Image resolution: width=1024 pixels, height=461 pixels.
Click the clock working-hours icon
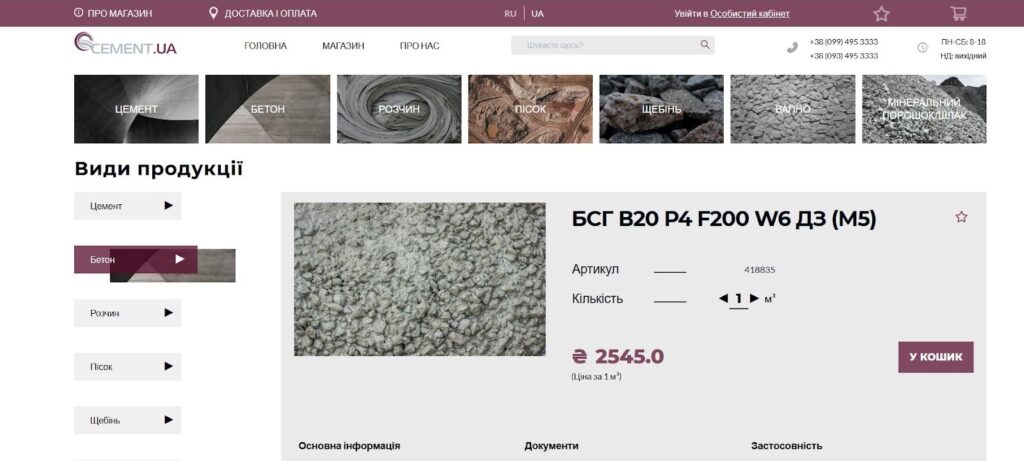(922, 48)
